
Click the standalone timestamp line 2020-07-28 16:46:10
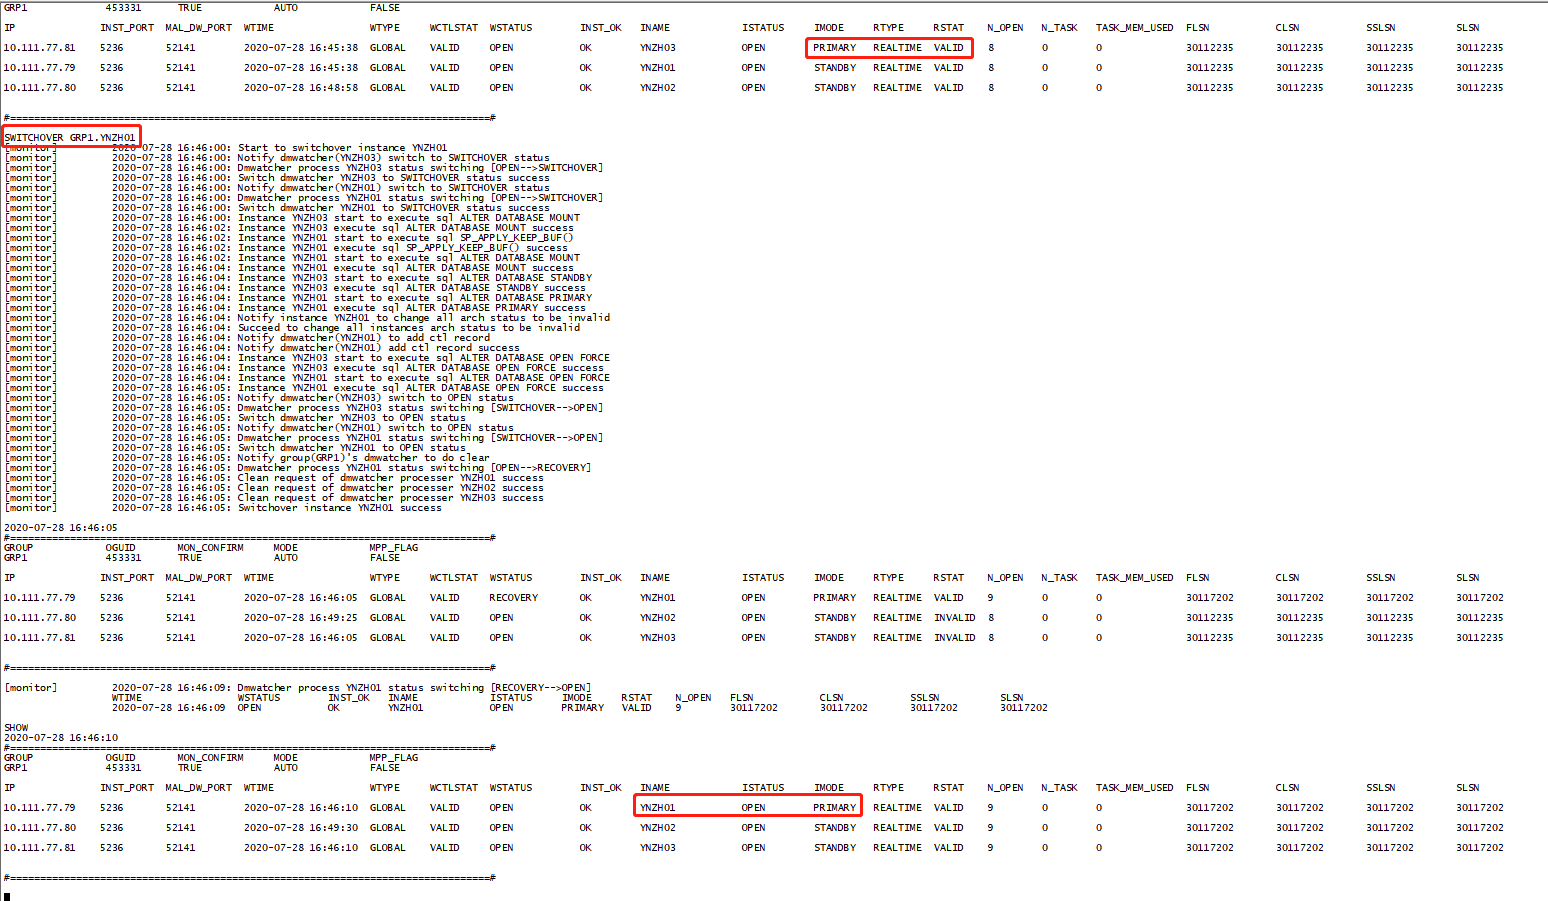[61, 738]
